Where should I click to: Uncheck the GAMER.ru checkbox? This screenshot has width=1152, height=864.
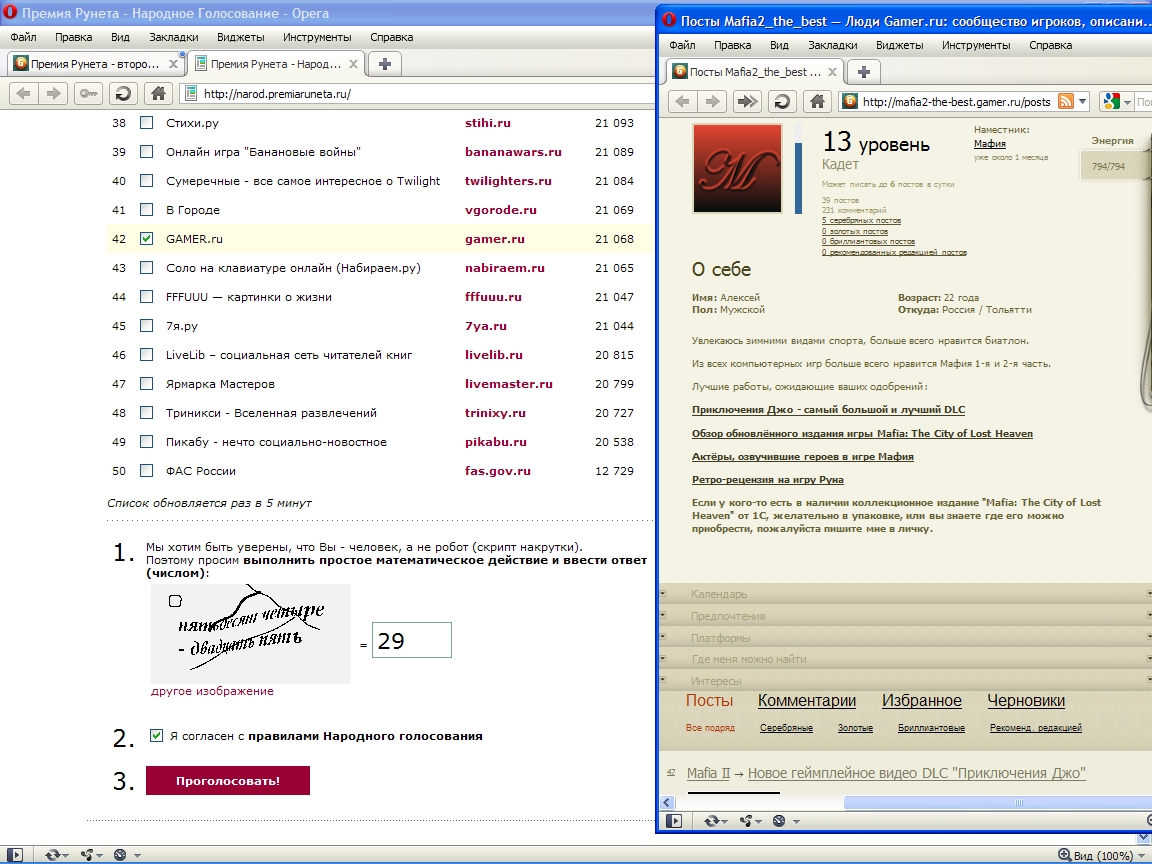click(x=147, y=239)
